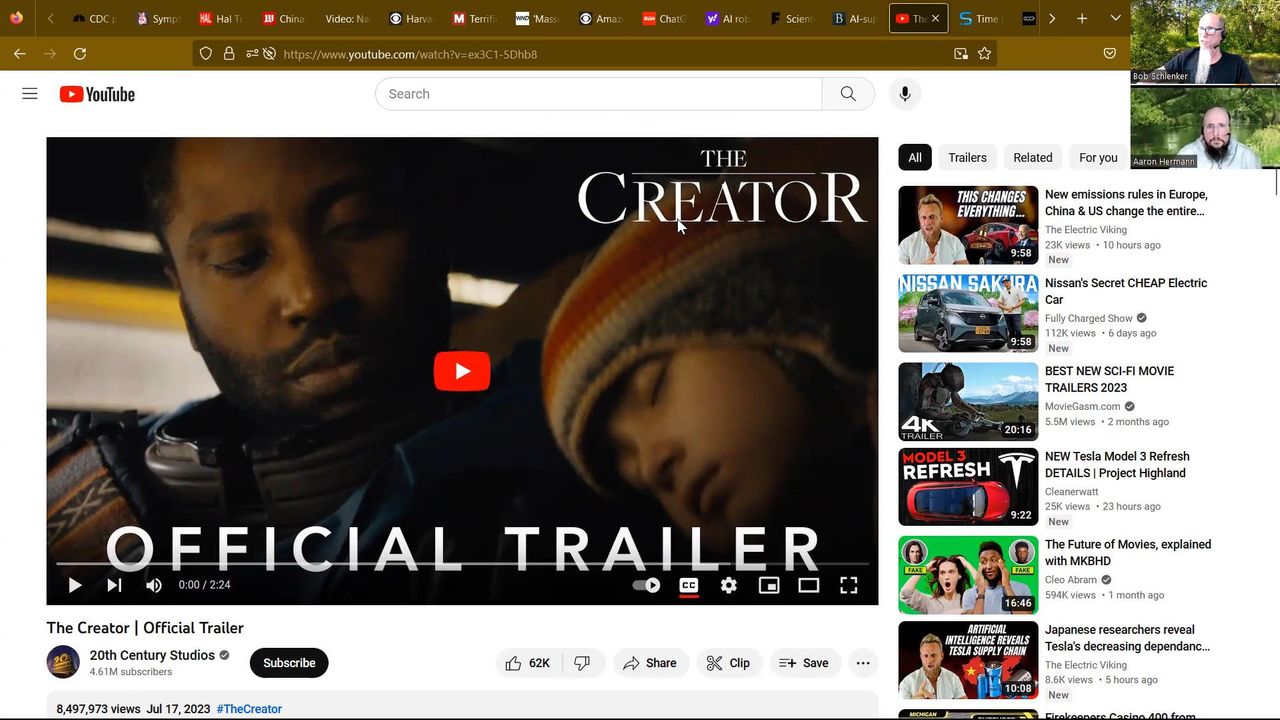The height and width of the screenshot is (720, 1280).
Task: Click the voice search microphone icon
Action: pos(904,94)
